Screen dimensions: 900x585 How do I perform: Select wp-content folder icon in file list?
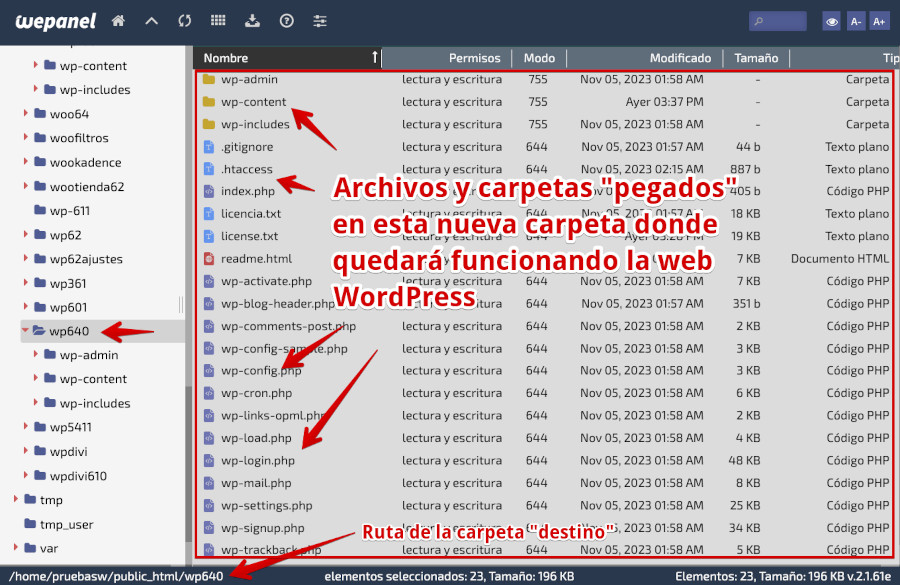pyautogui.click(x=209, y=102)
